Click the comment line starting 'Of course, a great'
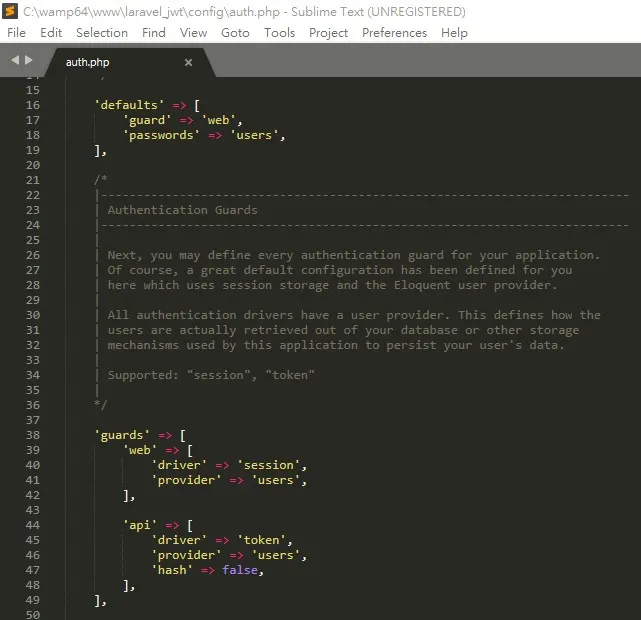Viewport: 641px width, 620px height. click(340, 270)
